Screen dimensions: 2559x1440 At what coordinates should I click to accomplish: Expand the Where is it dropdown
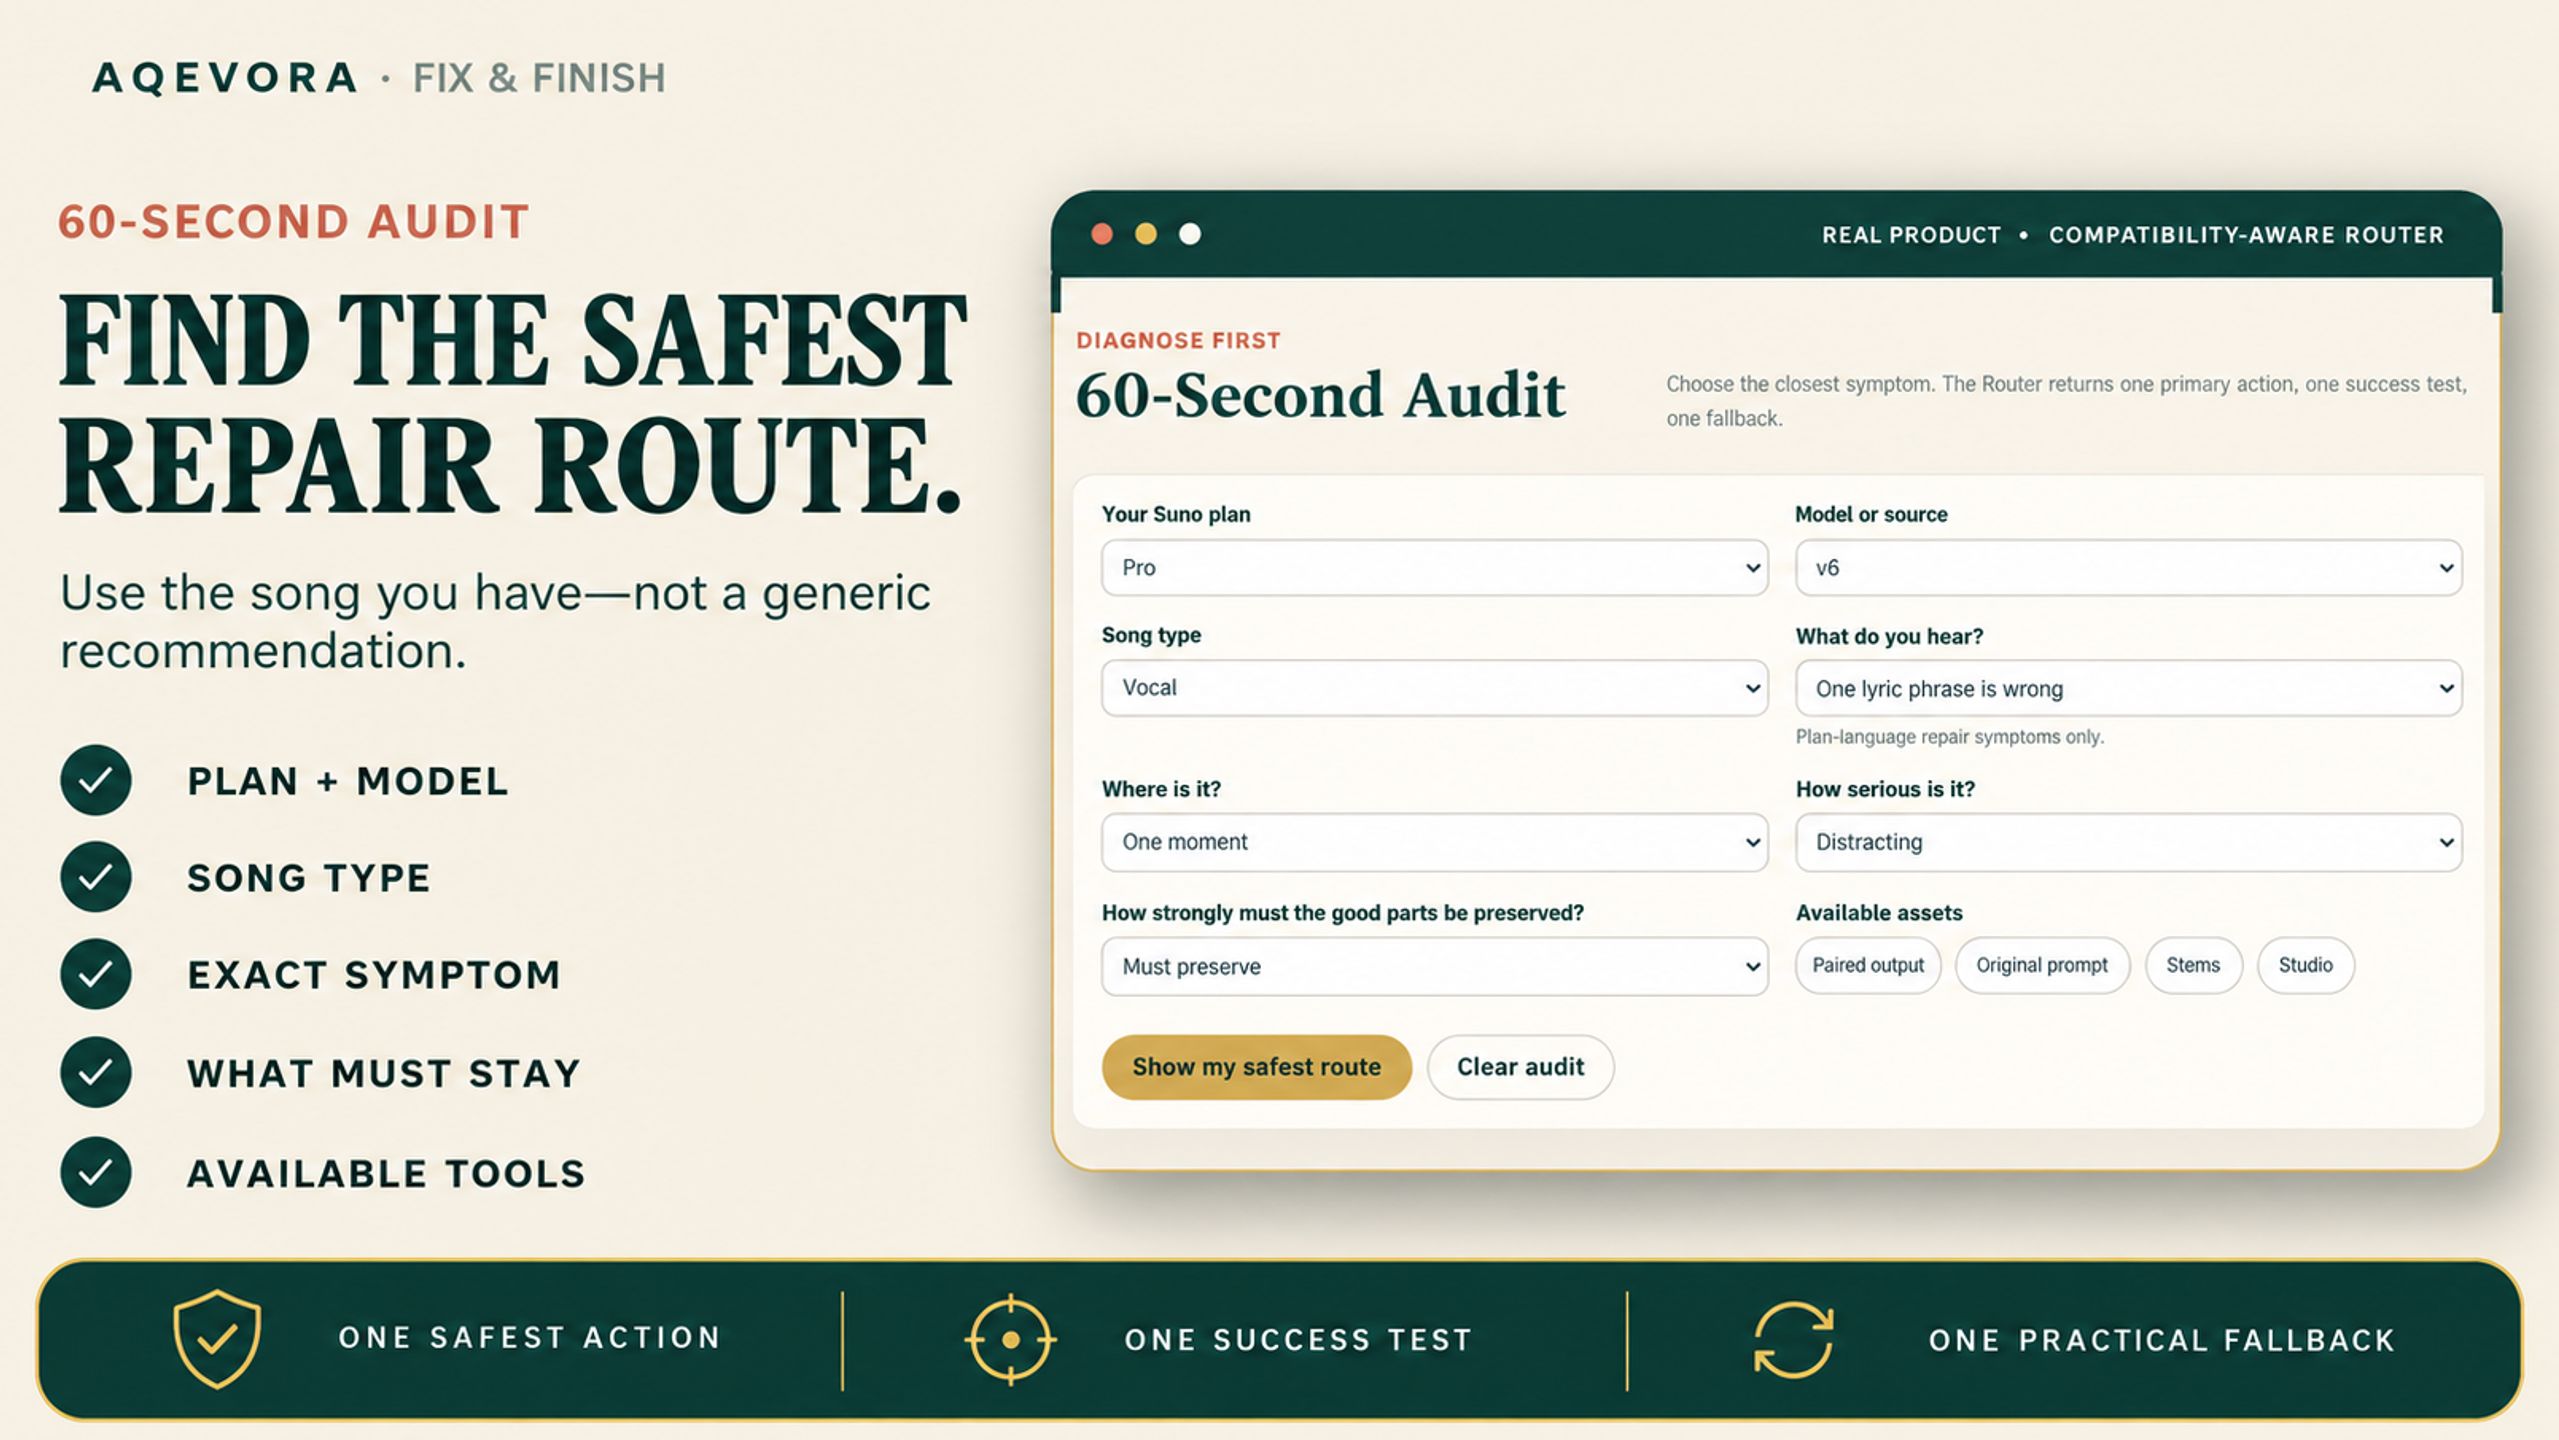click(x=1434, y=842)
